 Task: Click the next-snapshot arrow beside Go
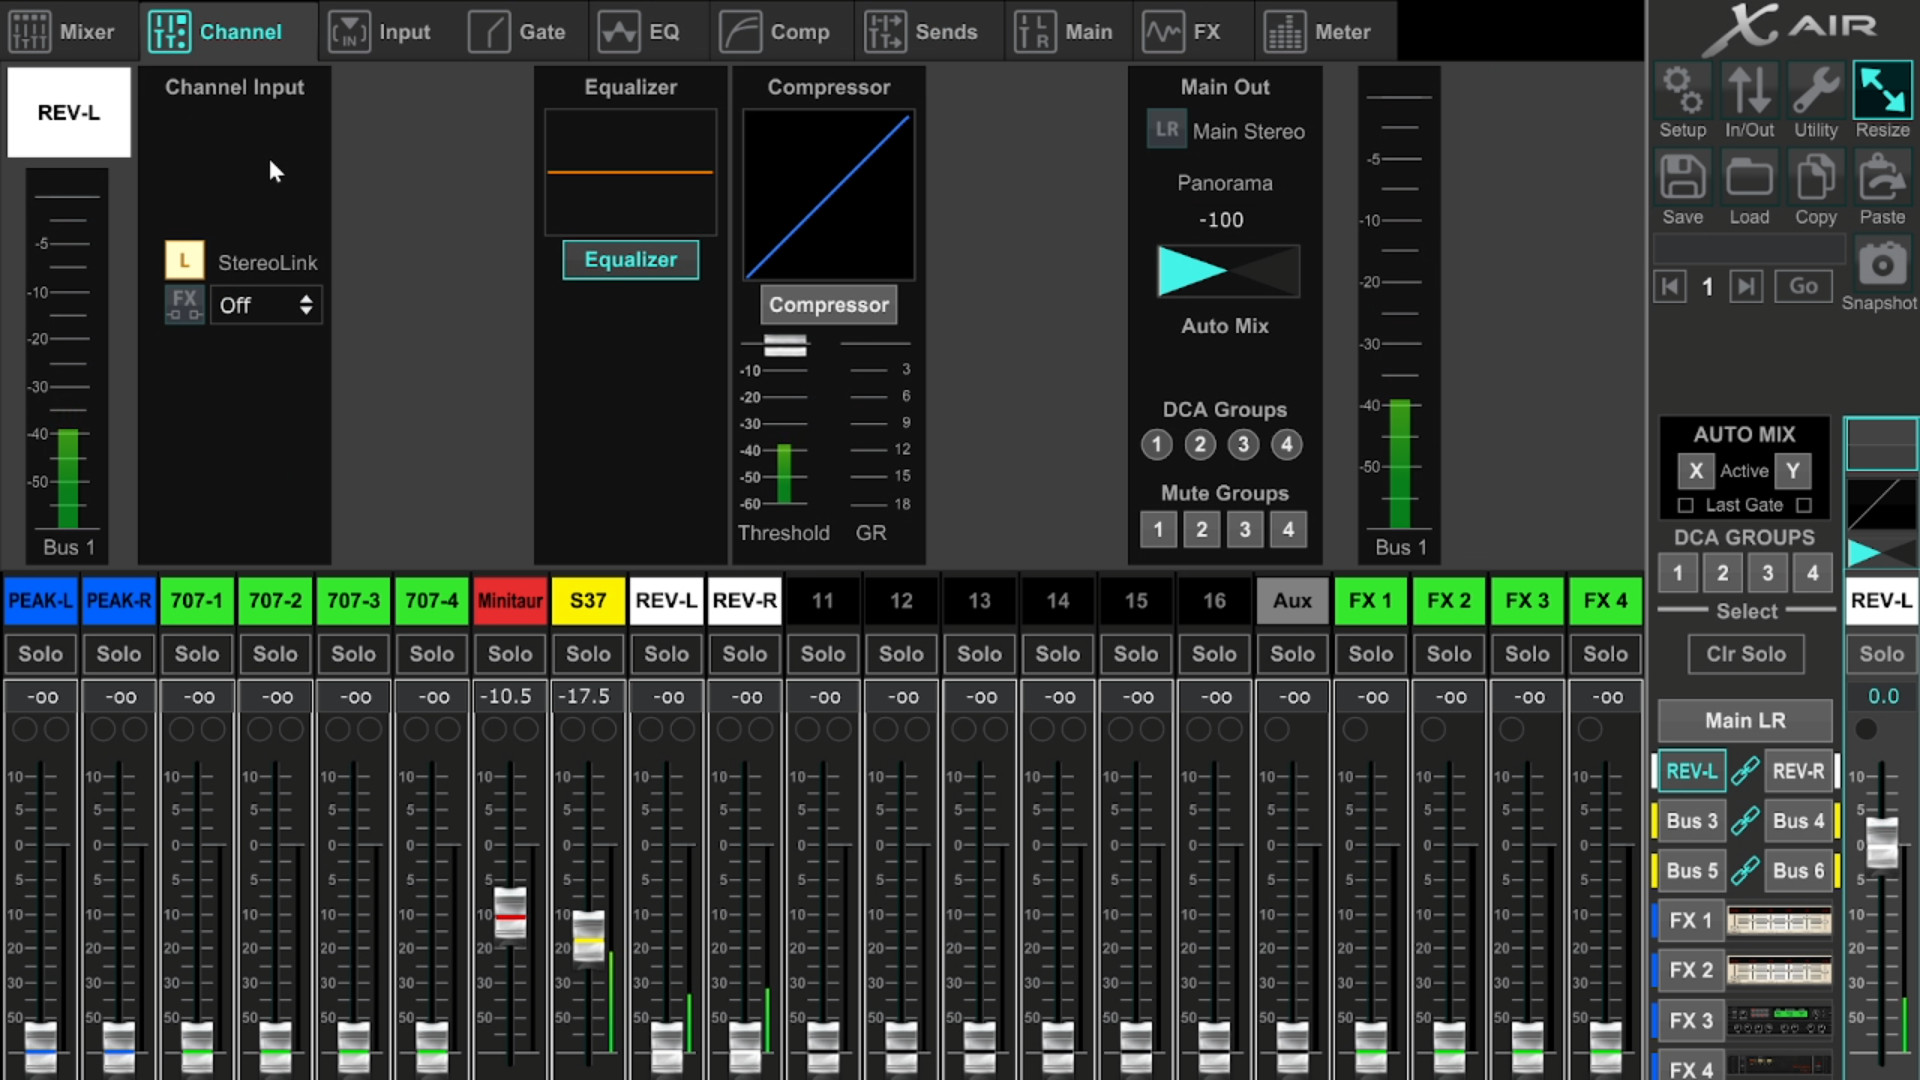pos(1746,286)
